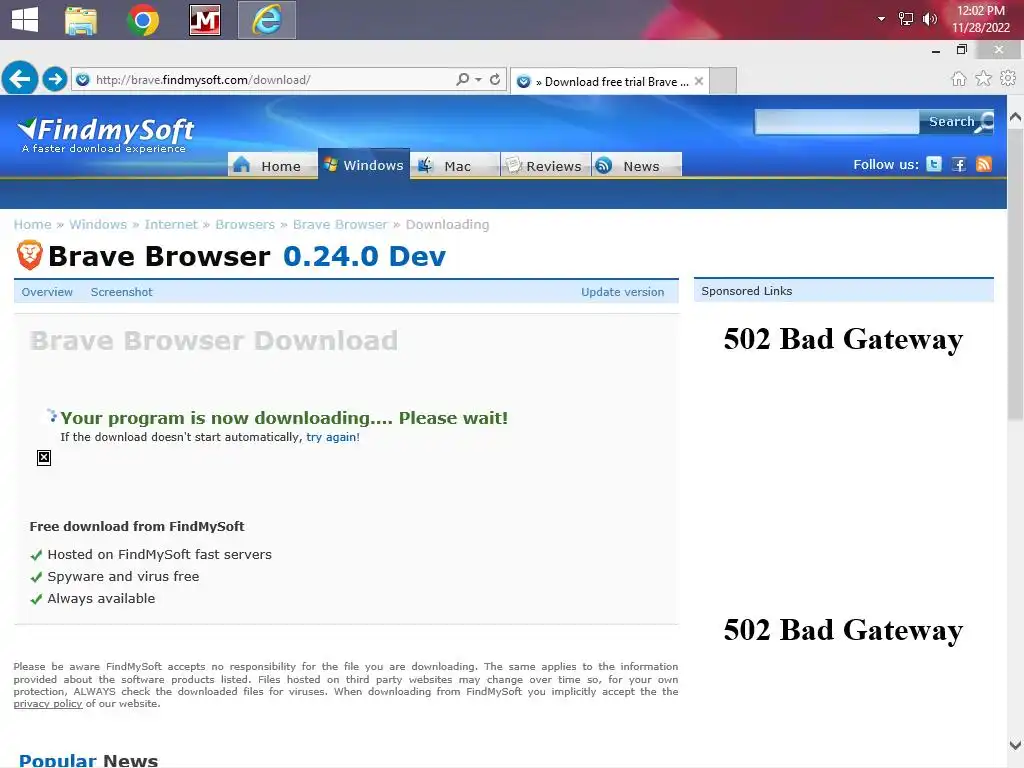Show hidden system tray icons arrow
Image resolution: width=1024 pixels, height=768 pixels.
882,19
